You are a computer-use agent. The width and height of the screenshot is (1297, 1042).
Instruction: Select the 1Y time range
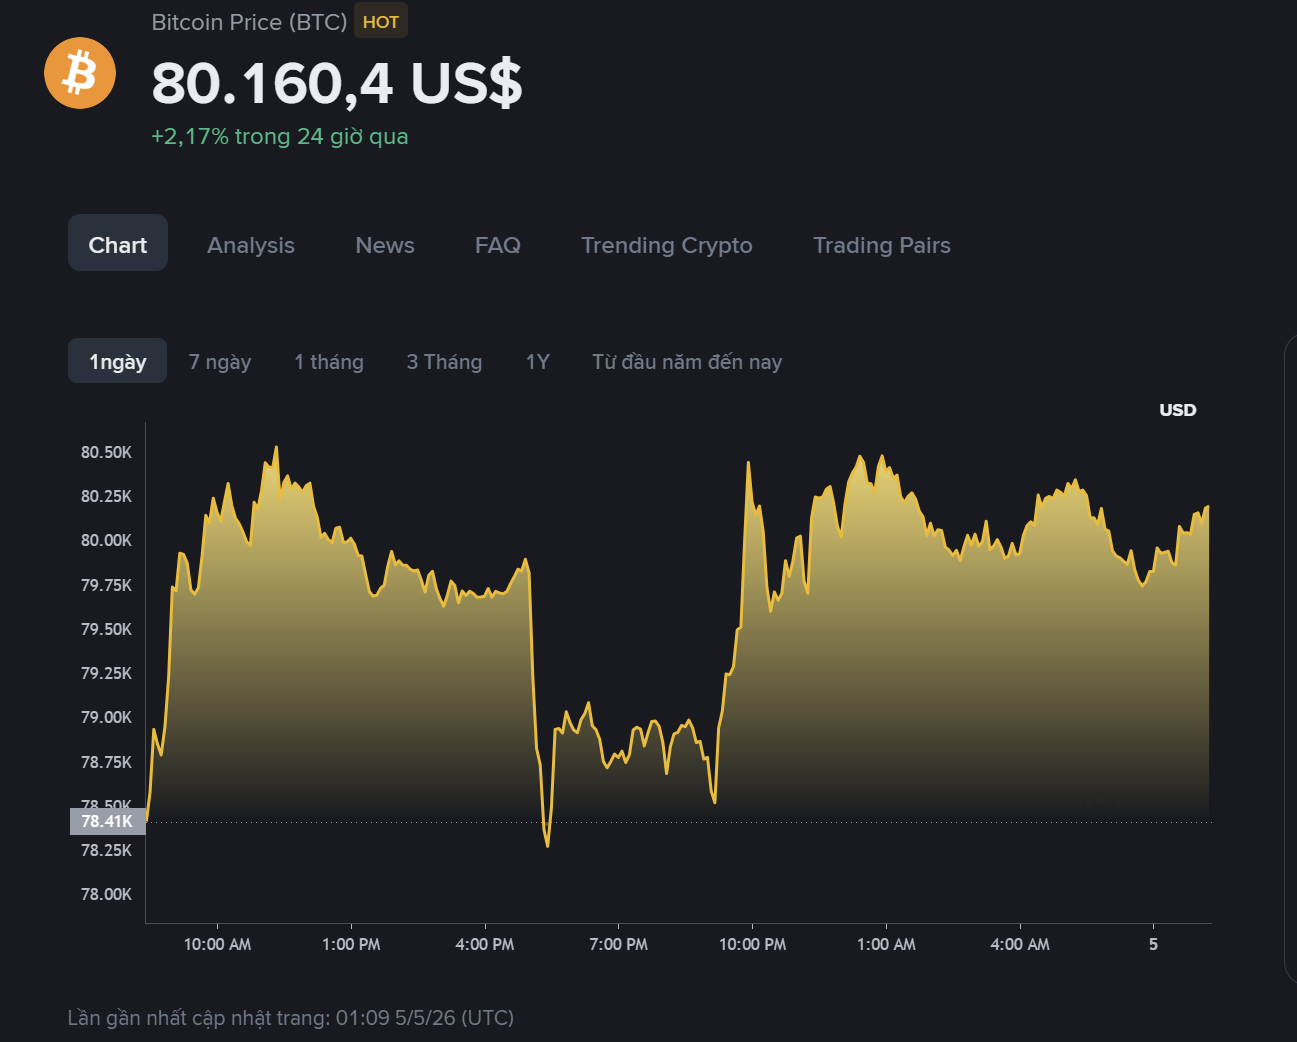(x=538, y=362)
